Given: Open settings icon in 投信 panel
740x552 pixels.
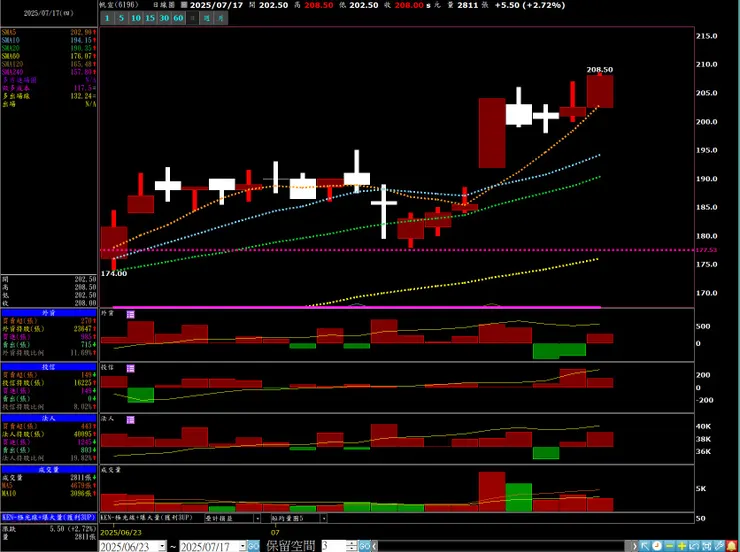Looking at the screenshot, I should coord(131,368).
